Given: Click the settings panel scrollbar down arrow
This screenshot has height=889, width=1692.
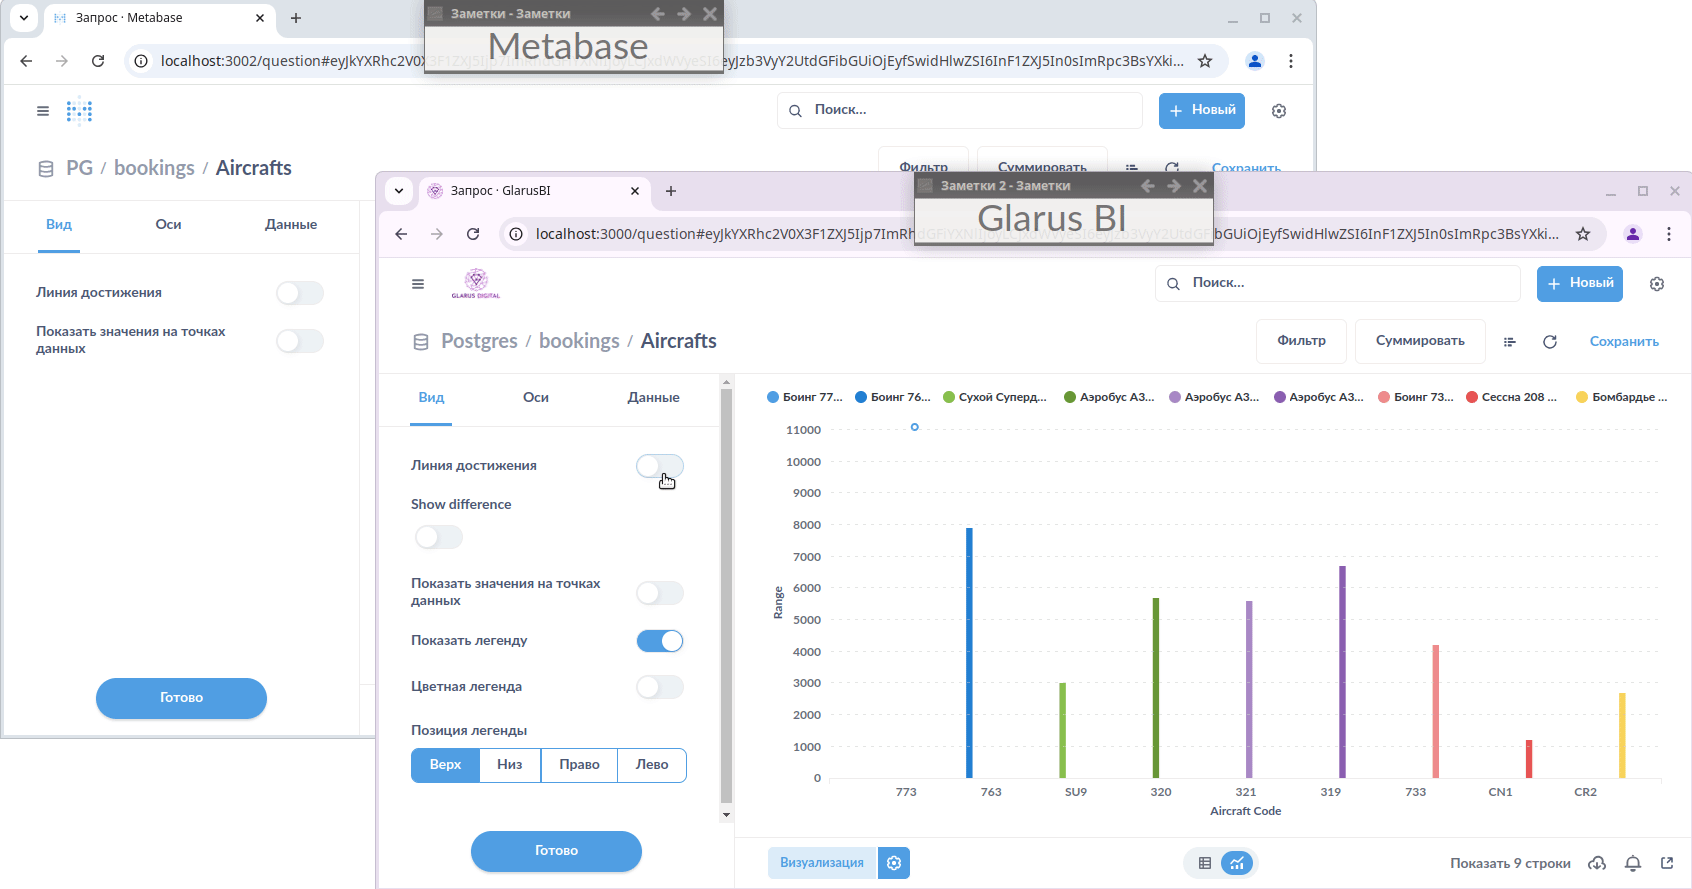Looking at the screenshot, I should coord(727,815).
